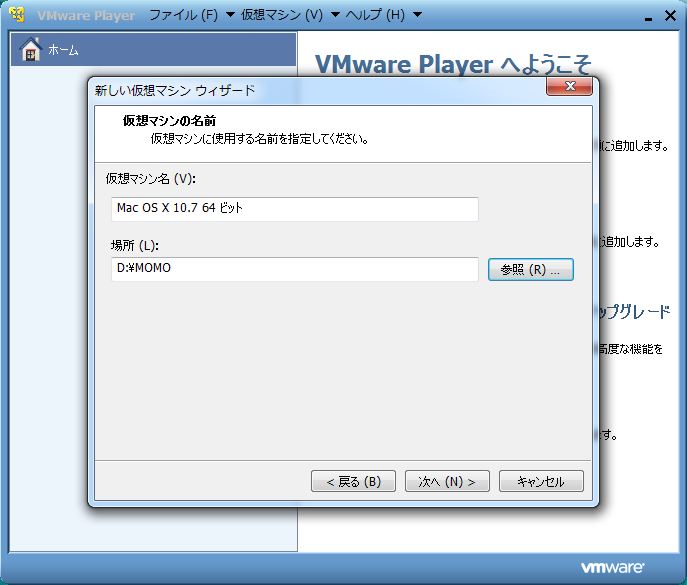Click the 仮想マシン名 text field
Viewport: 687px width, 585px height.
tap(294, 209)
